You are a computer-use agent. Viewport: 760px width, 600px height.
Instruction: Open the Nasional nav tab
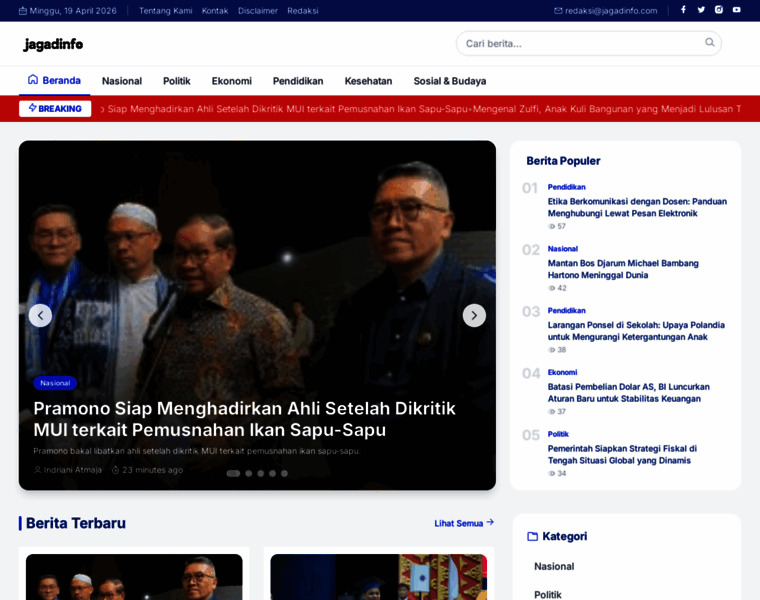[122, 81]
